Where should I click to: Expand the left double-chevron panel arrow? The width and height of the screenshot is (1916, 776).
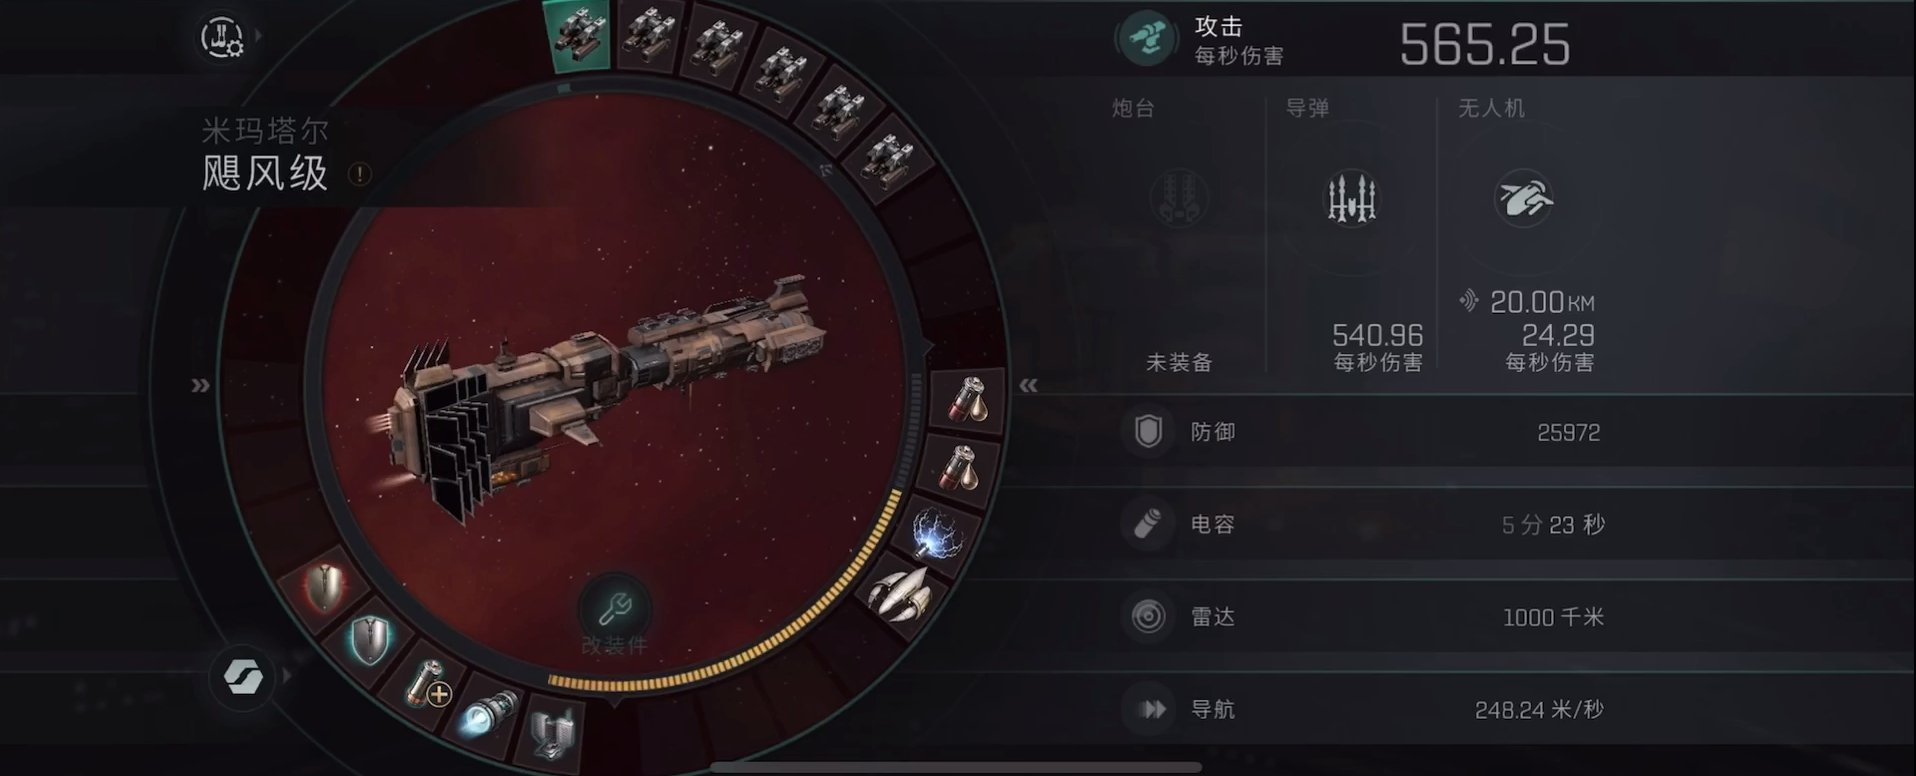coord(200,385)
